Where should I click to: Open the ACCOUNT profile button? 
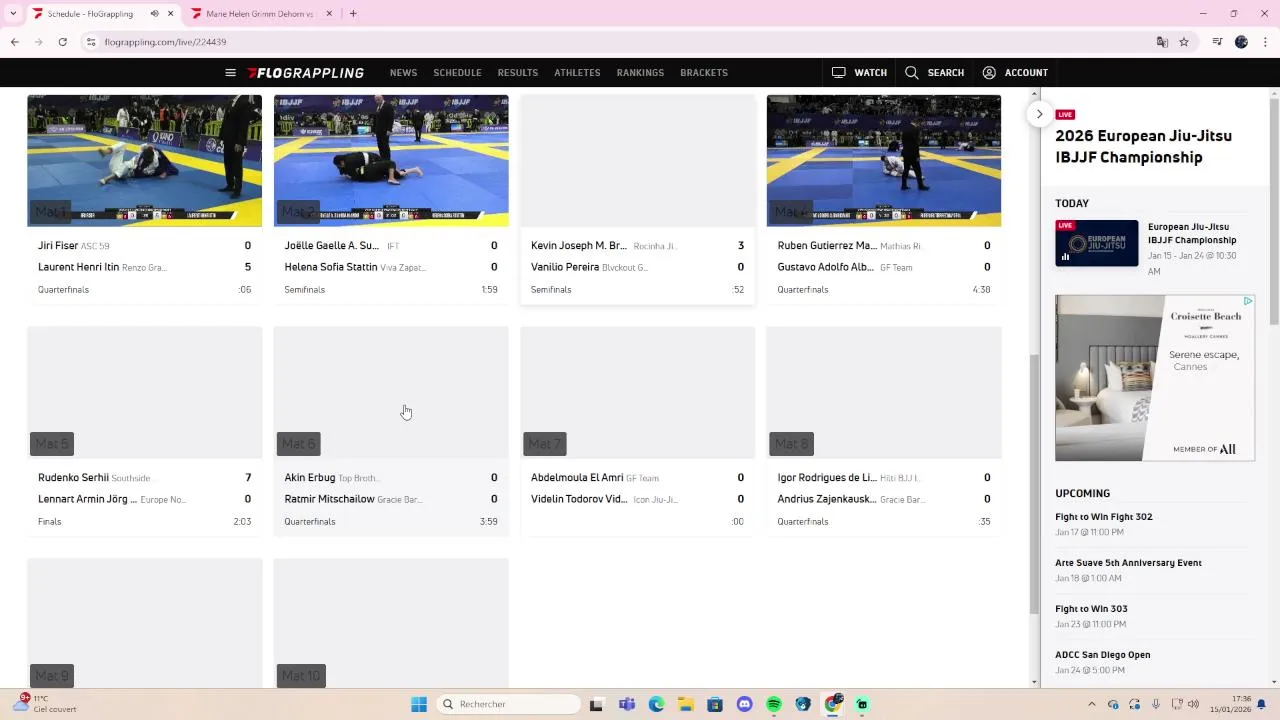point(1015,73)
